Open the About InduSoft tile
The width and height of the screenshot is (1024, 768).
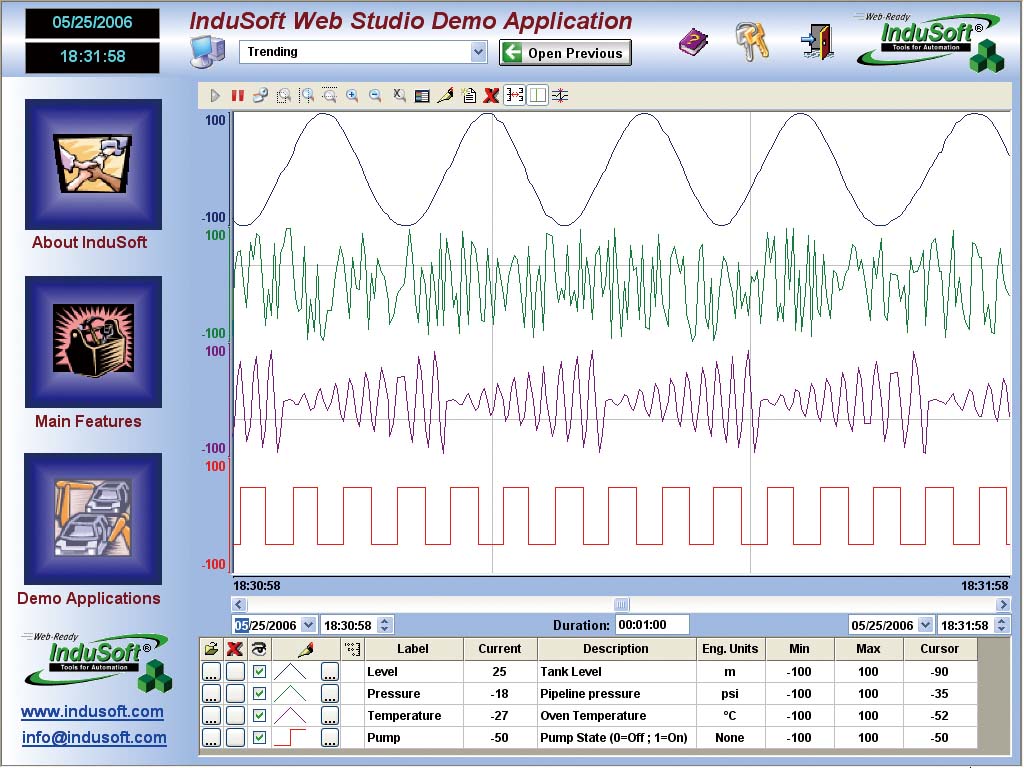coord(93,164)
